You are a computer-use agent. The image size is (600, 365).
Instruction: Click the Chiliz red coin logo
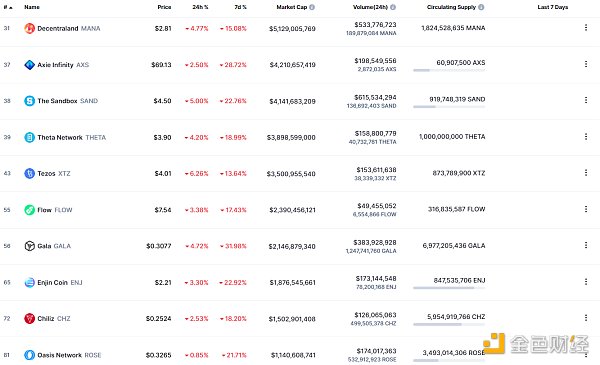pos(29,318)
